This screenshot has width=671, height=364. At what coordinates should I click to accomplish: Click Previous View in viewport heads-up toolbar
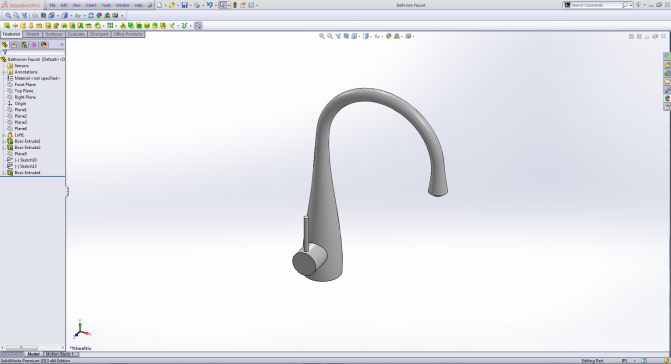[x=338, y=36]
